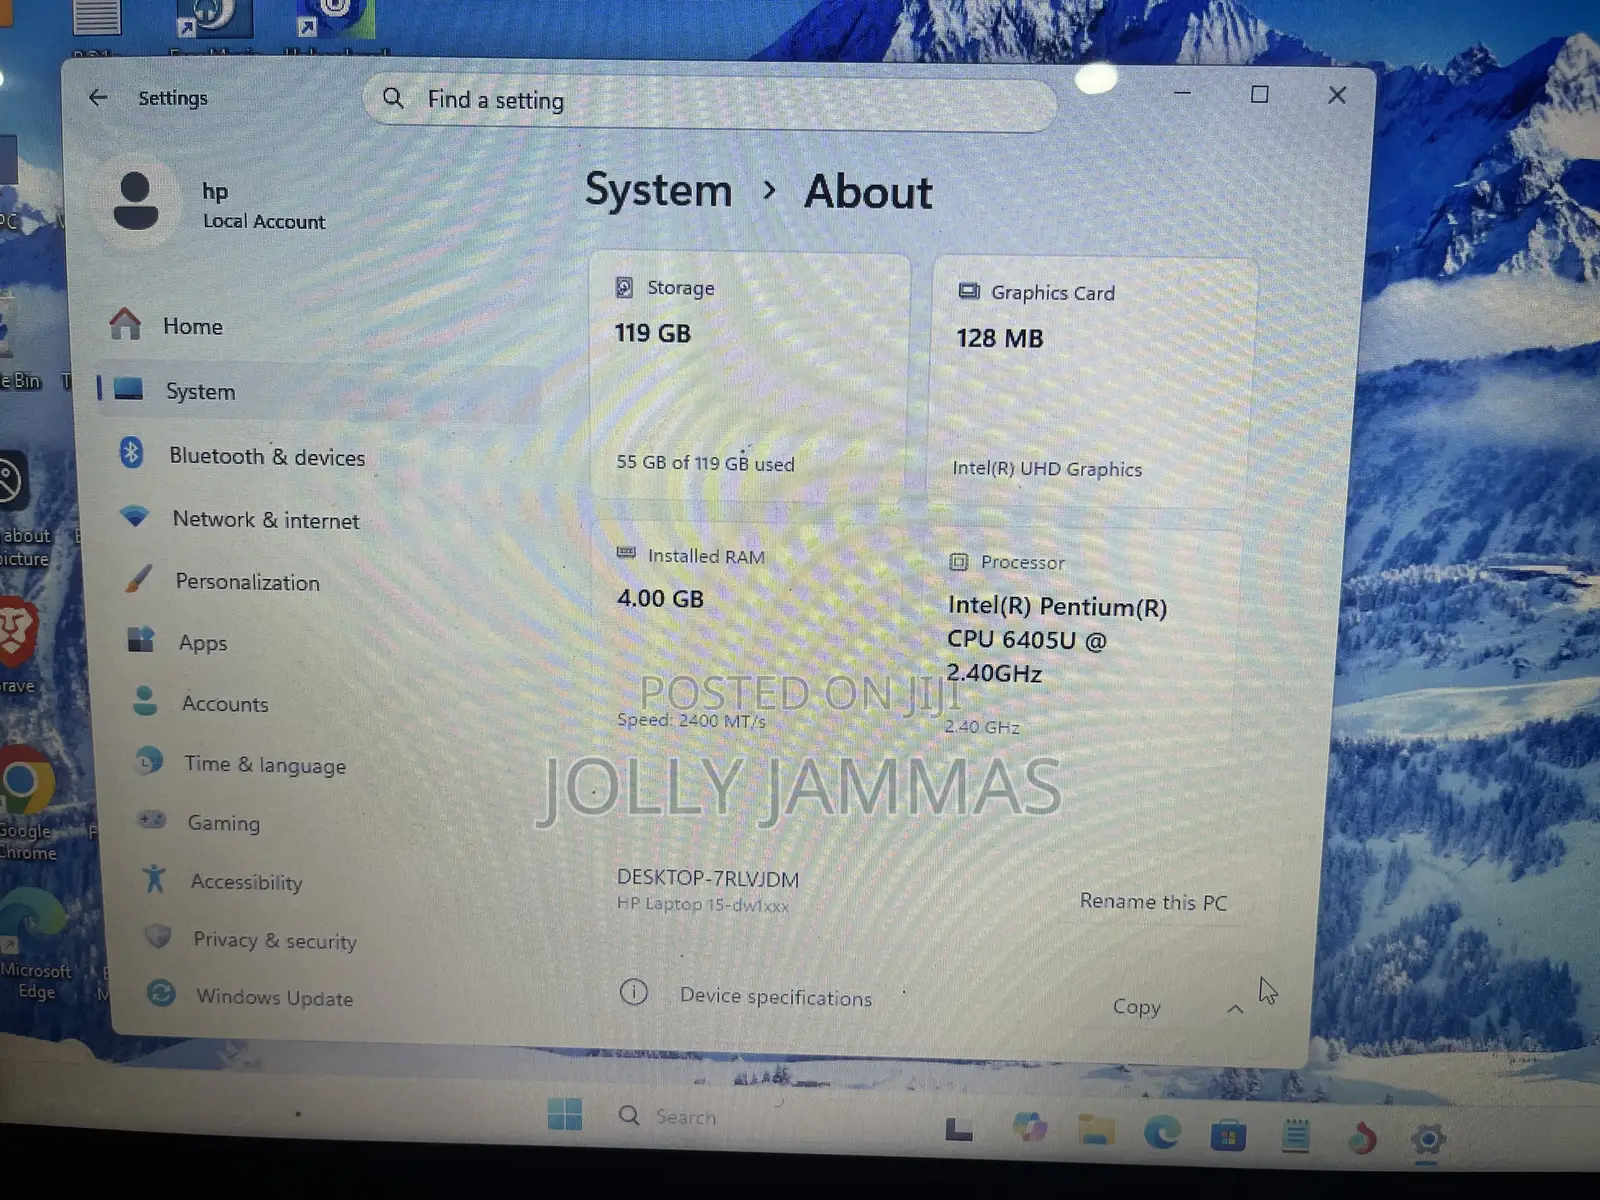Viewport: 1600px width, 1200px height.
Task: Click the Personalization paintbrush icon
Action: [x=138, y=579]
